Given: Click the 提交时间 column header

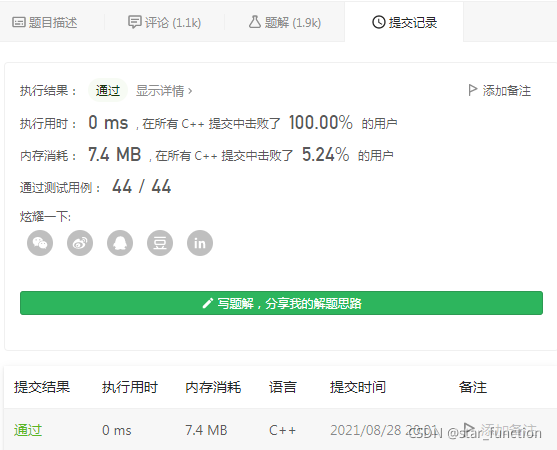Looking at the screenshot, I should (358, 387).
